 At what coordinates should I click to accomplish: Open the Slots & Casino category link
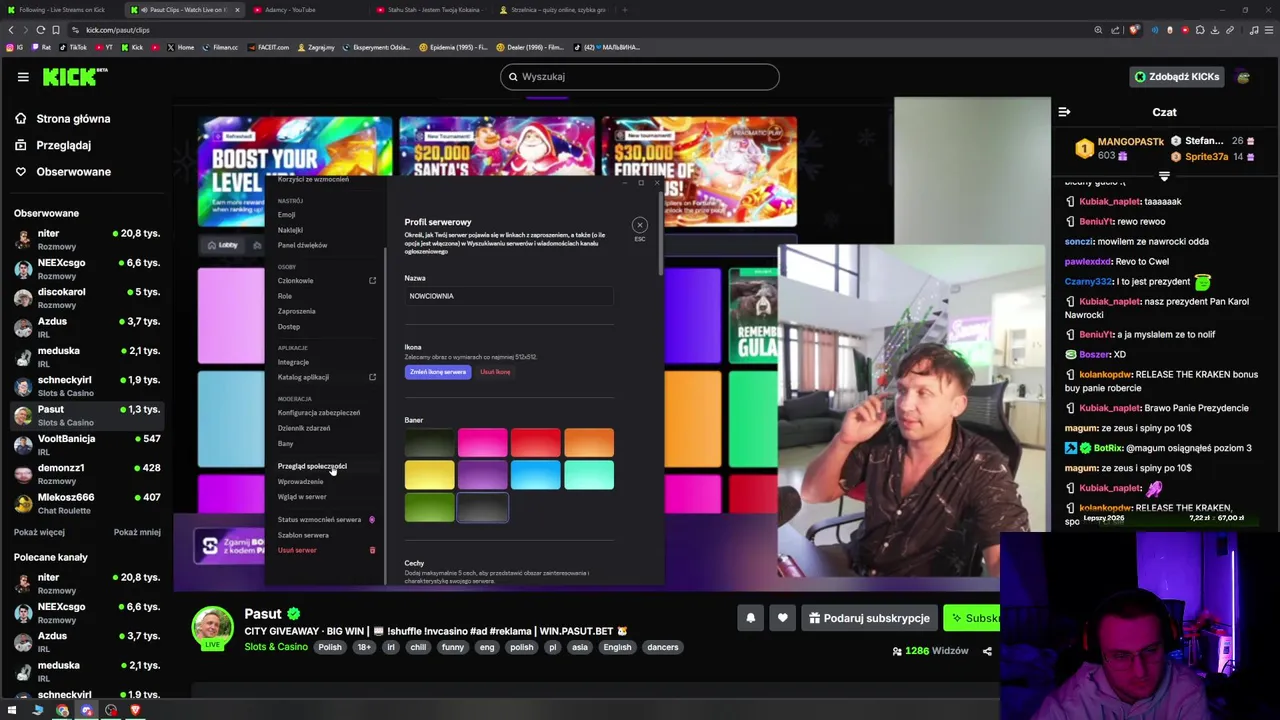click(276, 647)
